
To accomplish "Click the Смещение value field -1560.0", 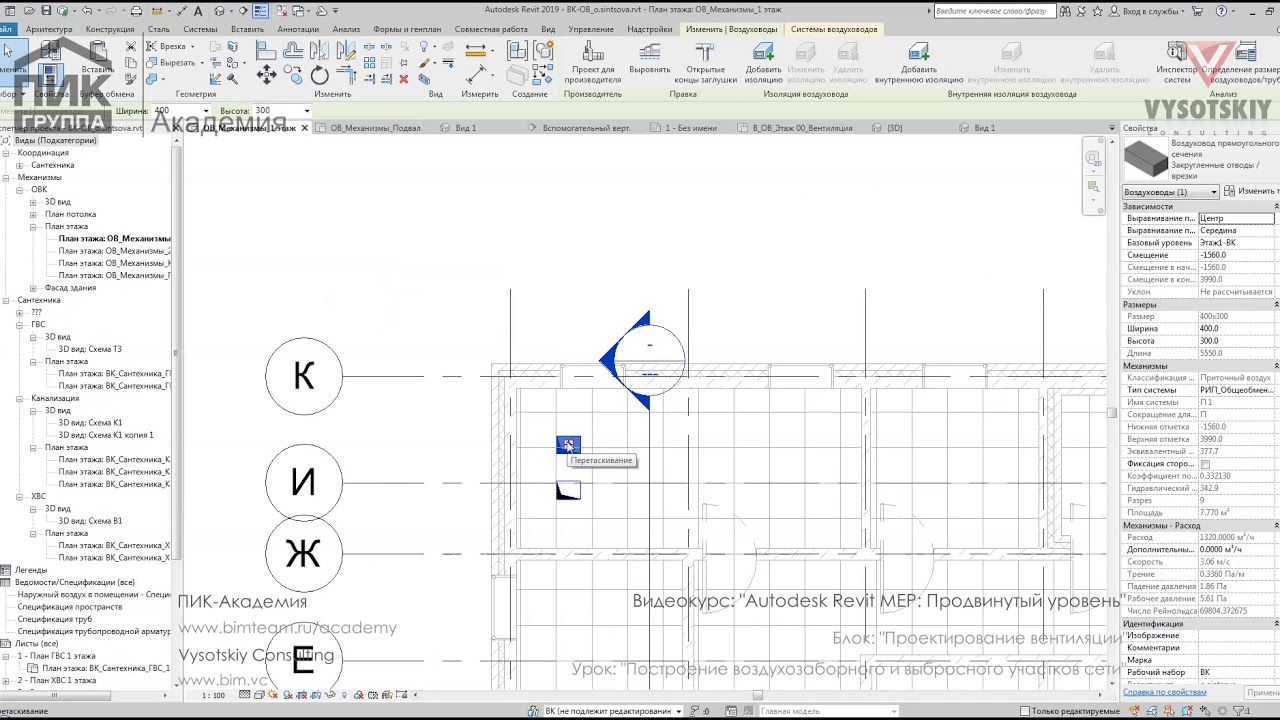I will pos(1237,255).
